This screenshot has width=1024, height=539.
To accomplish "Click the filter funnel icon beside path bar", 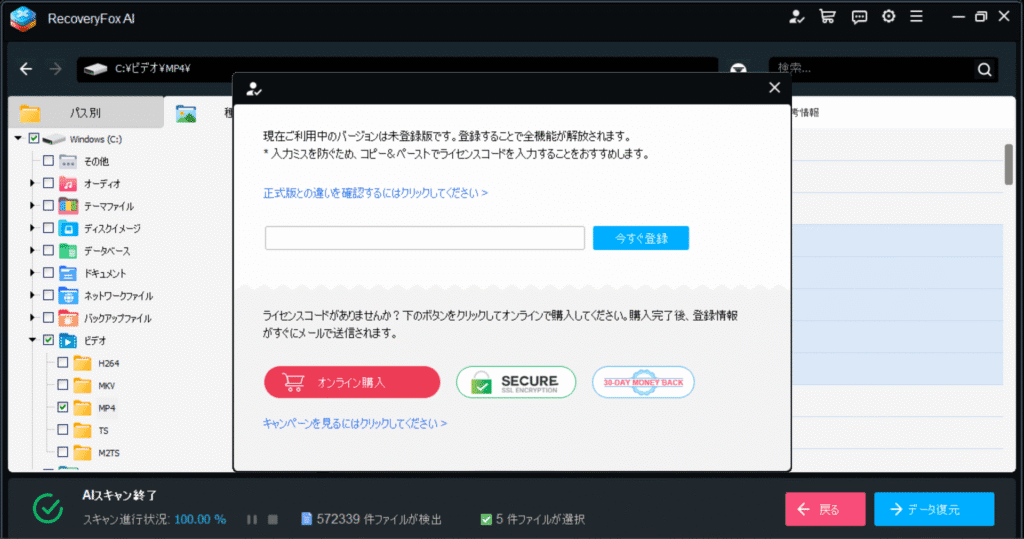I will pos(738,68).
